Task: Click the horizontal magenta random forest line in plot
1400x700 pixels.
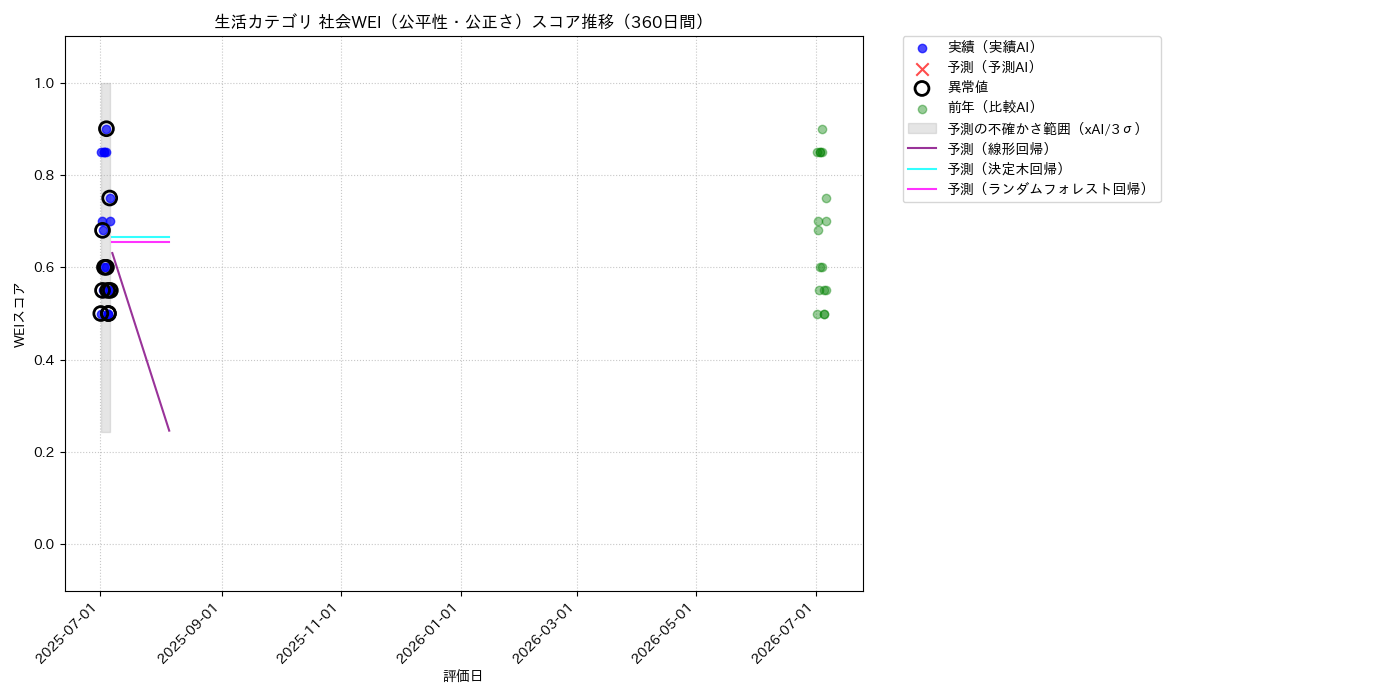Action: [140, 242]
